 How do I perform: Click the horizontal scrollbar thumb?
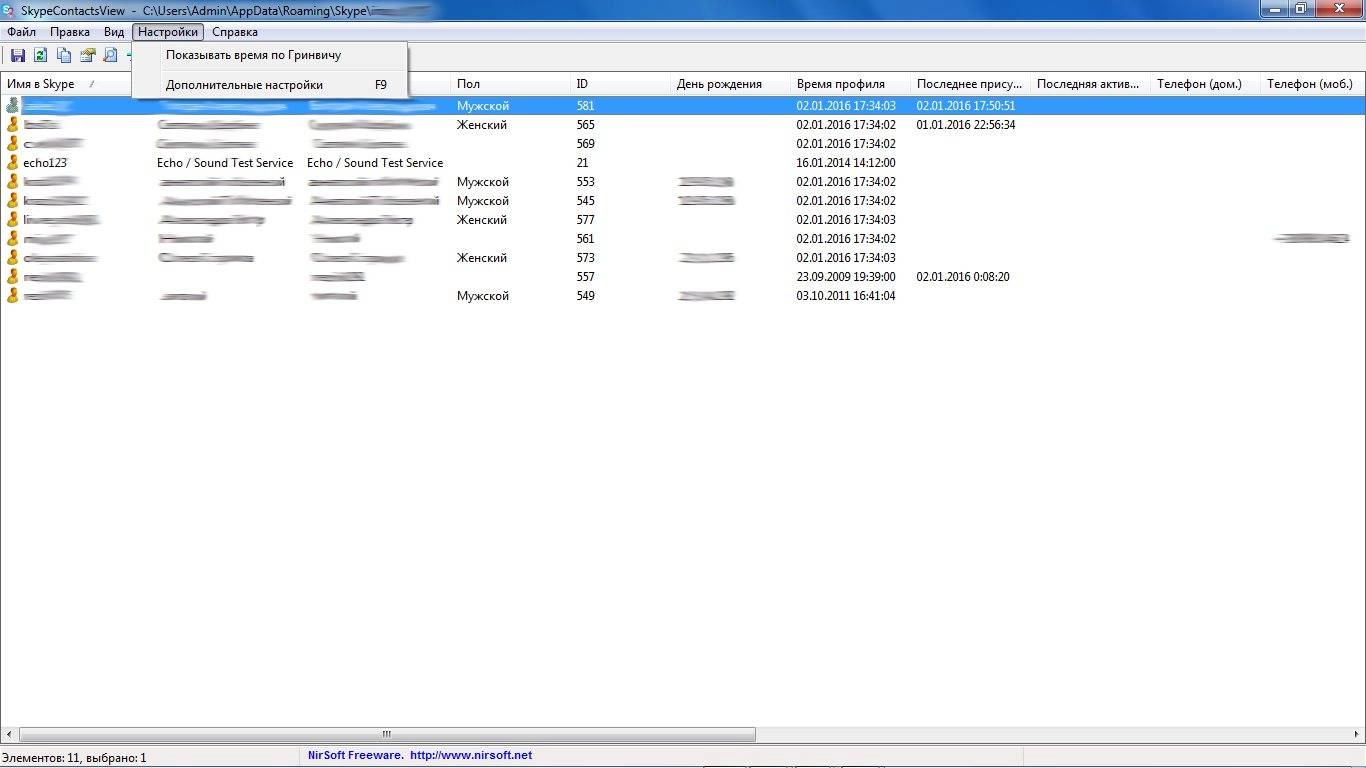click(x=387, y=734)
